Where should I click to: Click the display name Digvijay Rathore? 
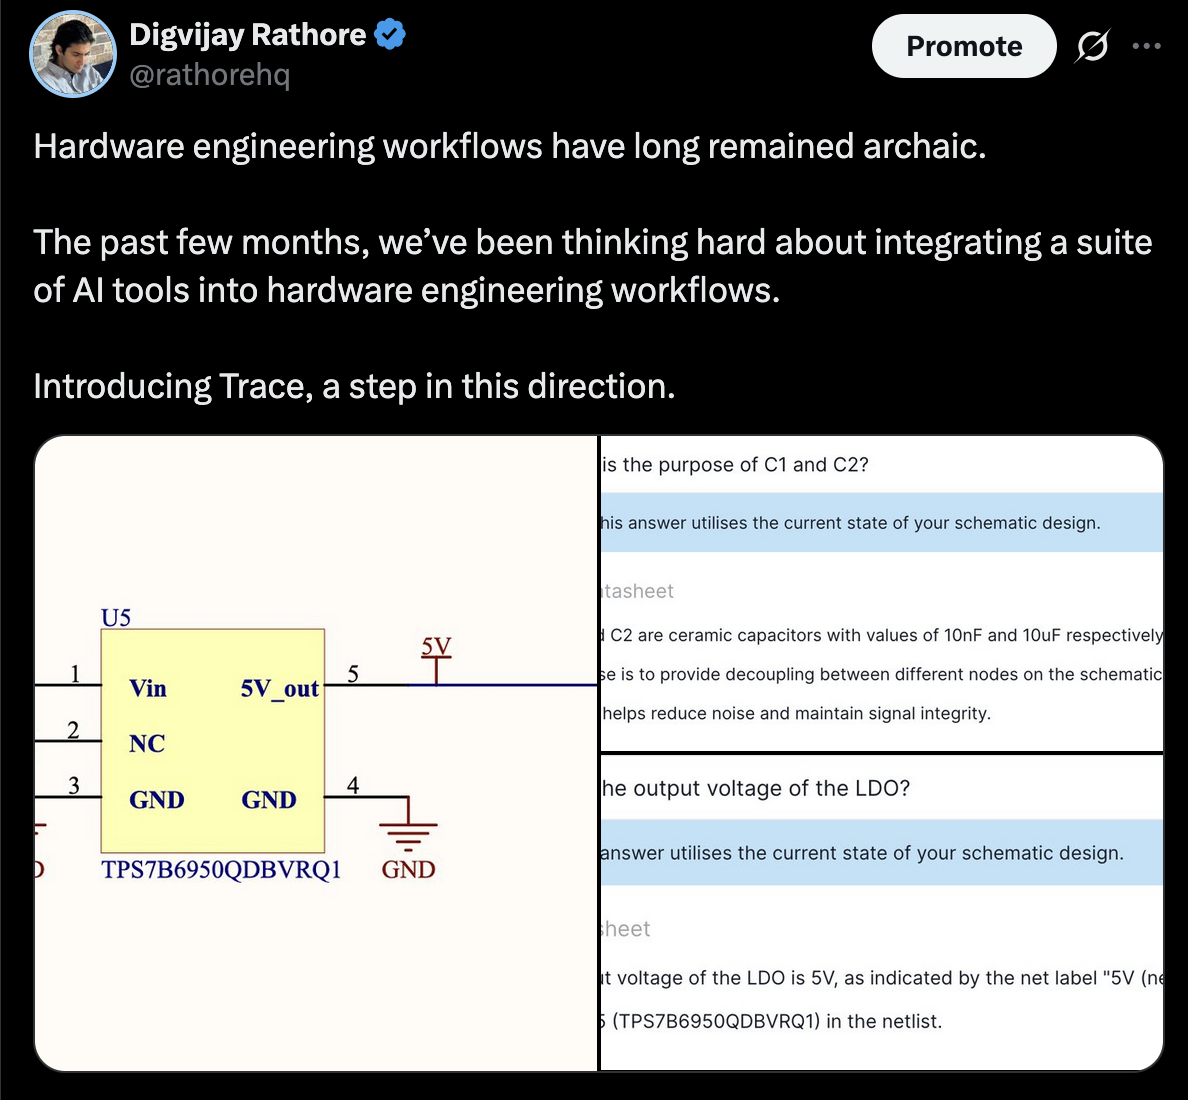tap(246, 33)
